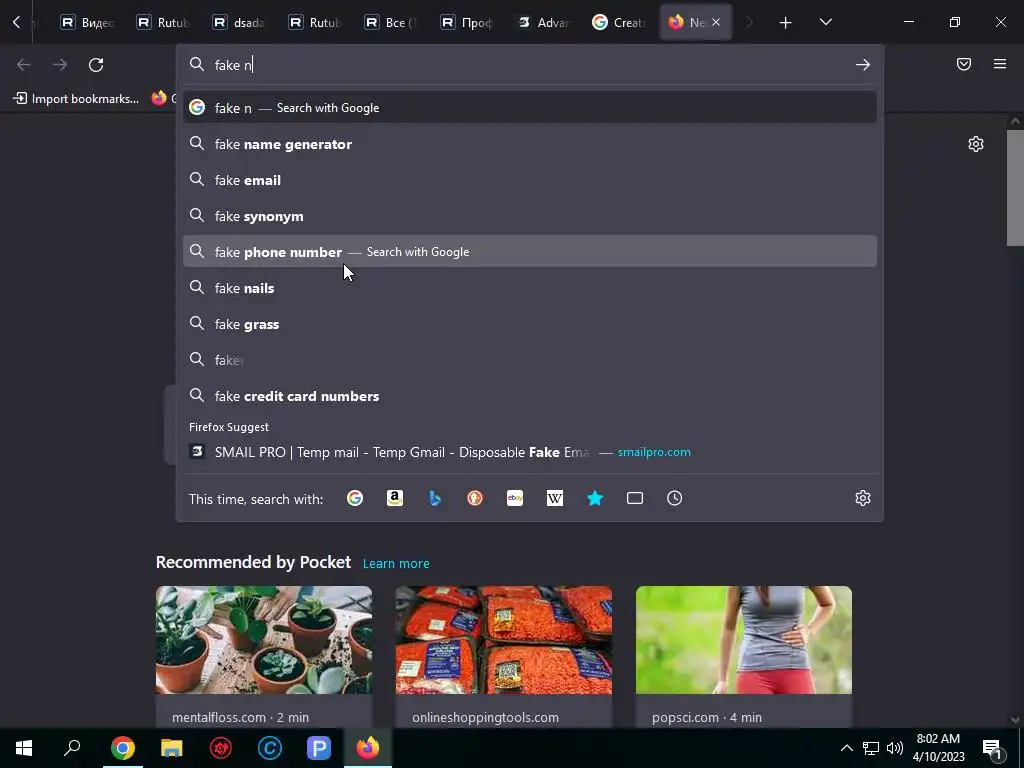Open the blue C app in taskbar
The width and height of the screenshot is (1024, 768).
pos(269,748)
